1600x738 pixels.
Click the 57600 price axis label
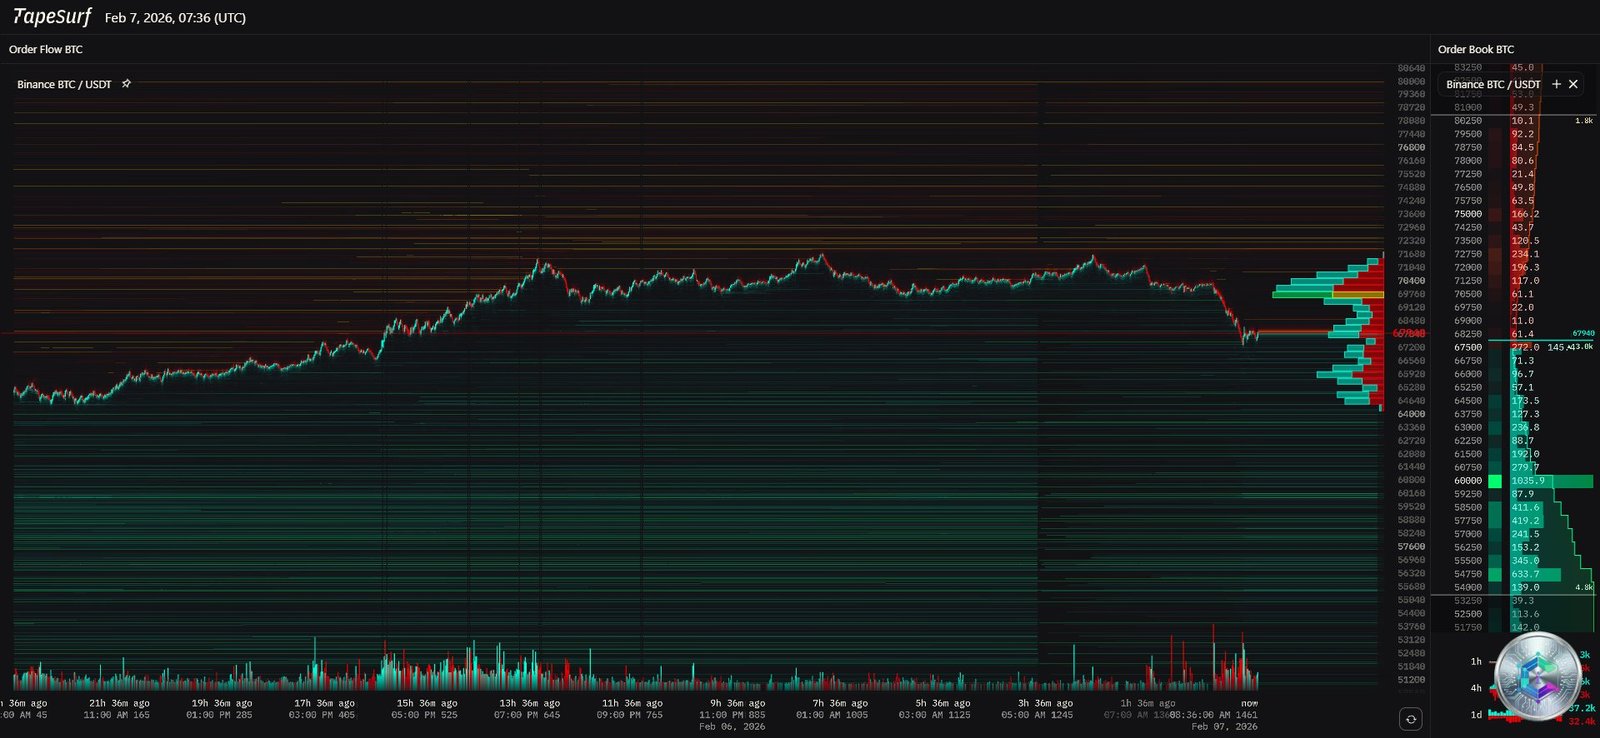1411,547
